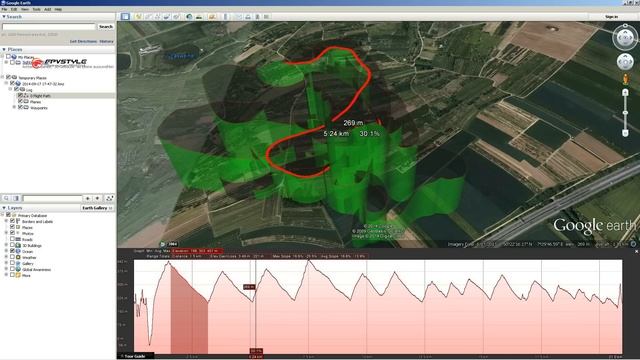This screenshot has height=360, width=640.
Task: Enable the Roads layer checkbox
Action: [12, 239]
